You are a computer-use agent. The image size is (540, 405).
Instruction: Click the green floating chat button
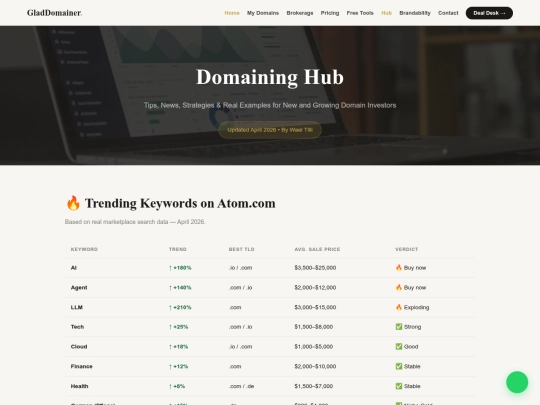pos(517,382)
